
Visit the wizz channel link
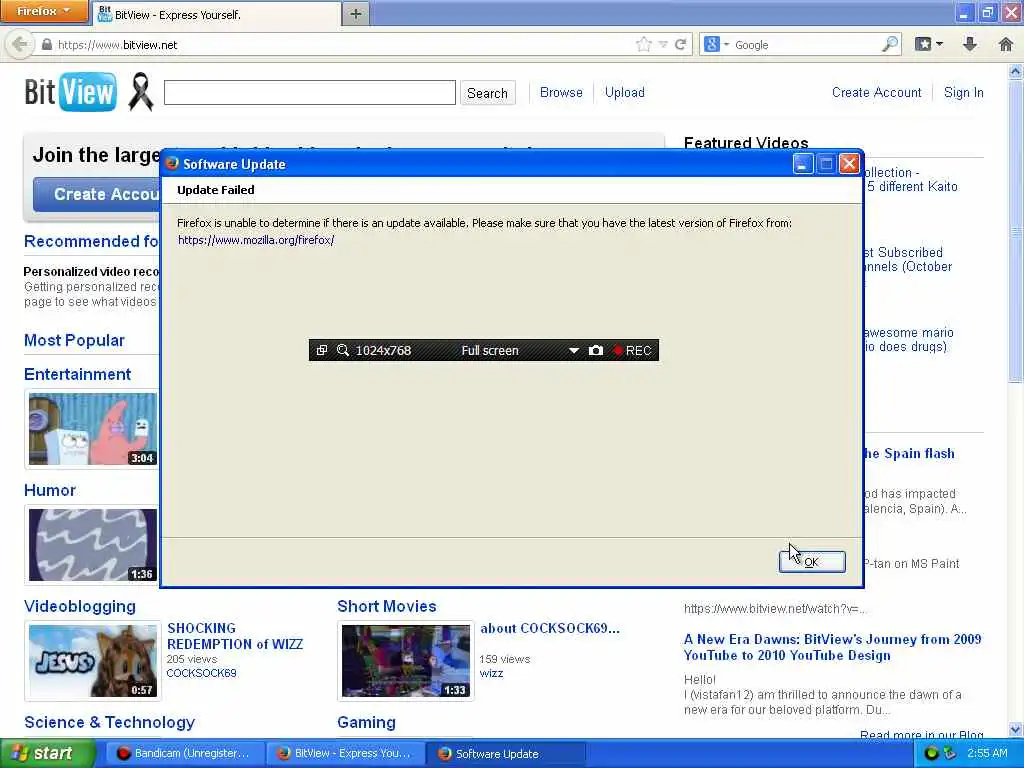coord(491,673)
